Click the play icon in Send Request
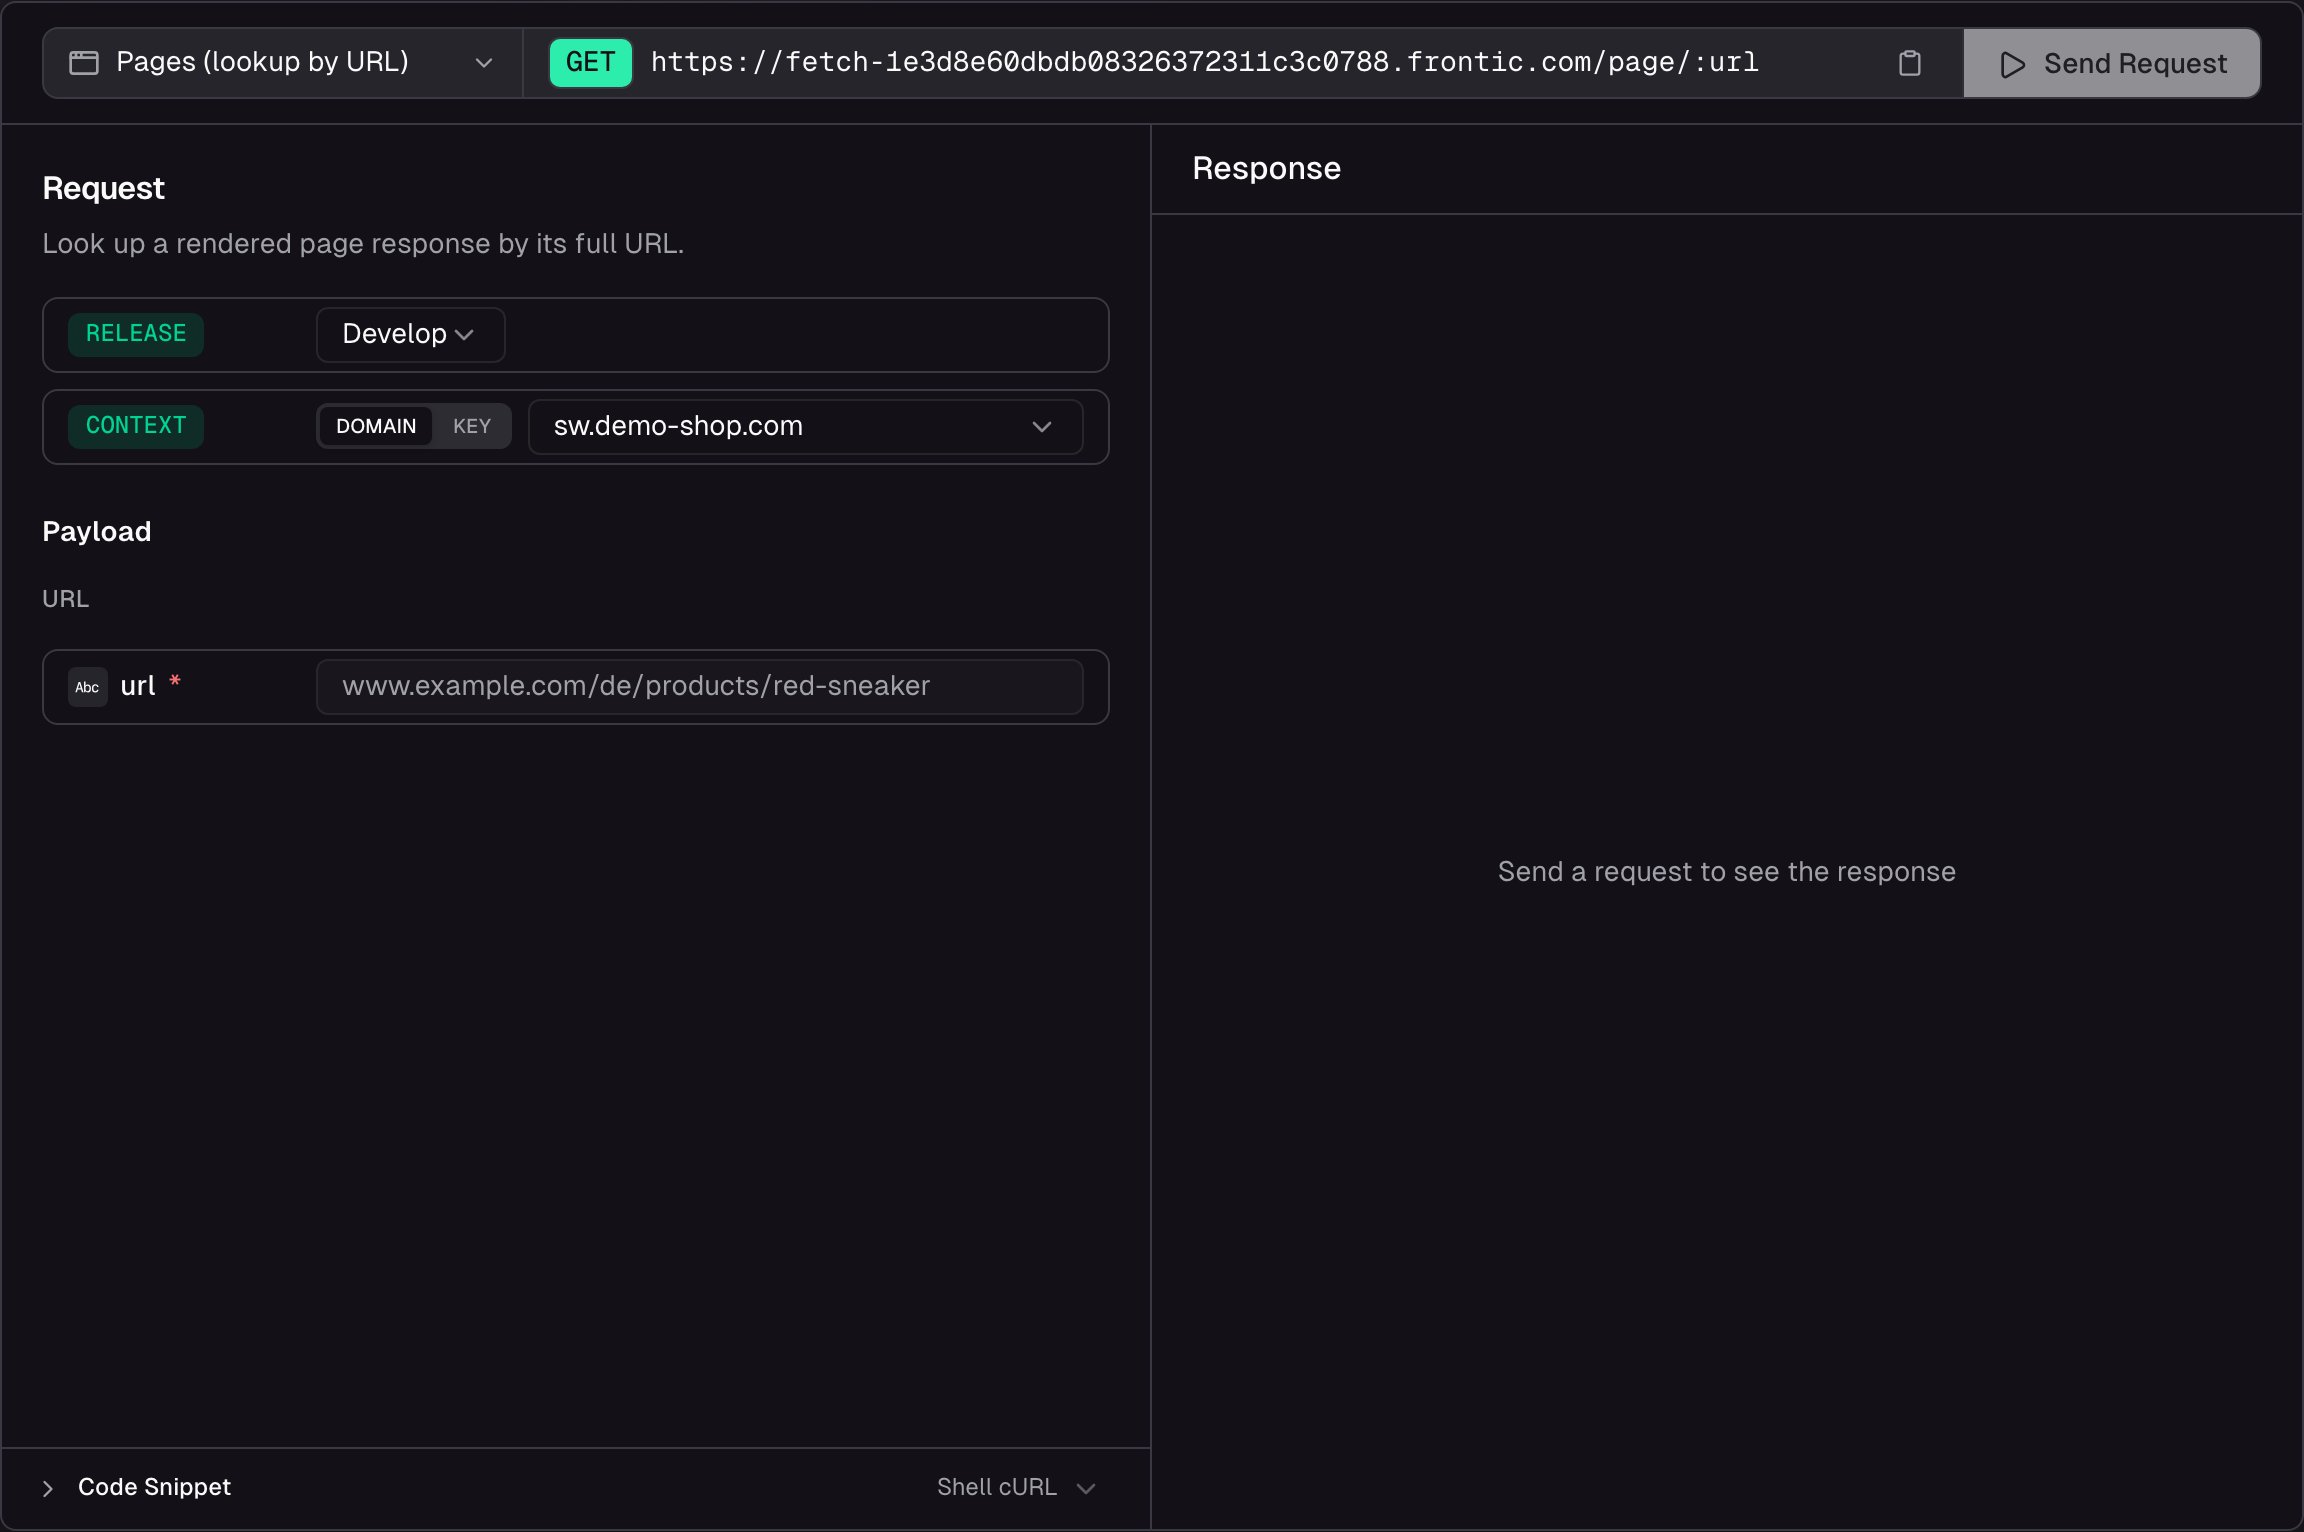The image size is (2304, 1532). (2012, 64)
